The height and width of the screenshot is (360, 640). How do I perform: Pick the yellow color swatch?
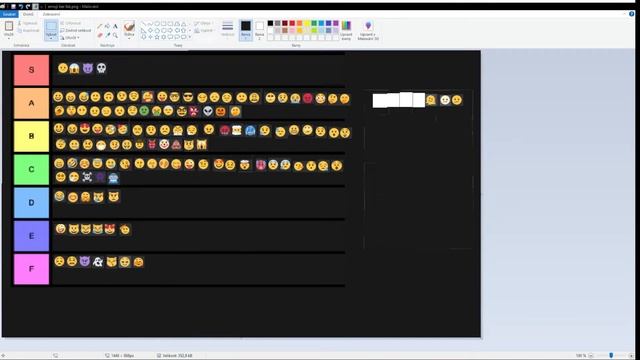click(307, 23)
